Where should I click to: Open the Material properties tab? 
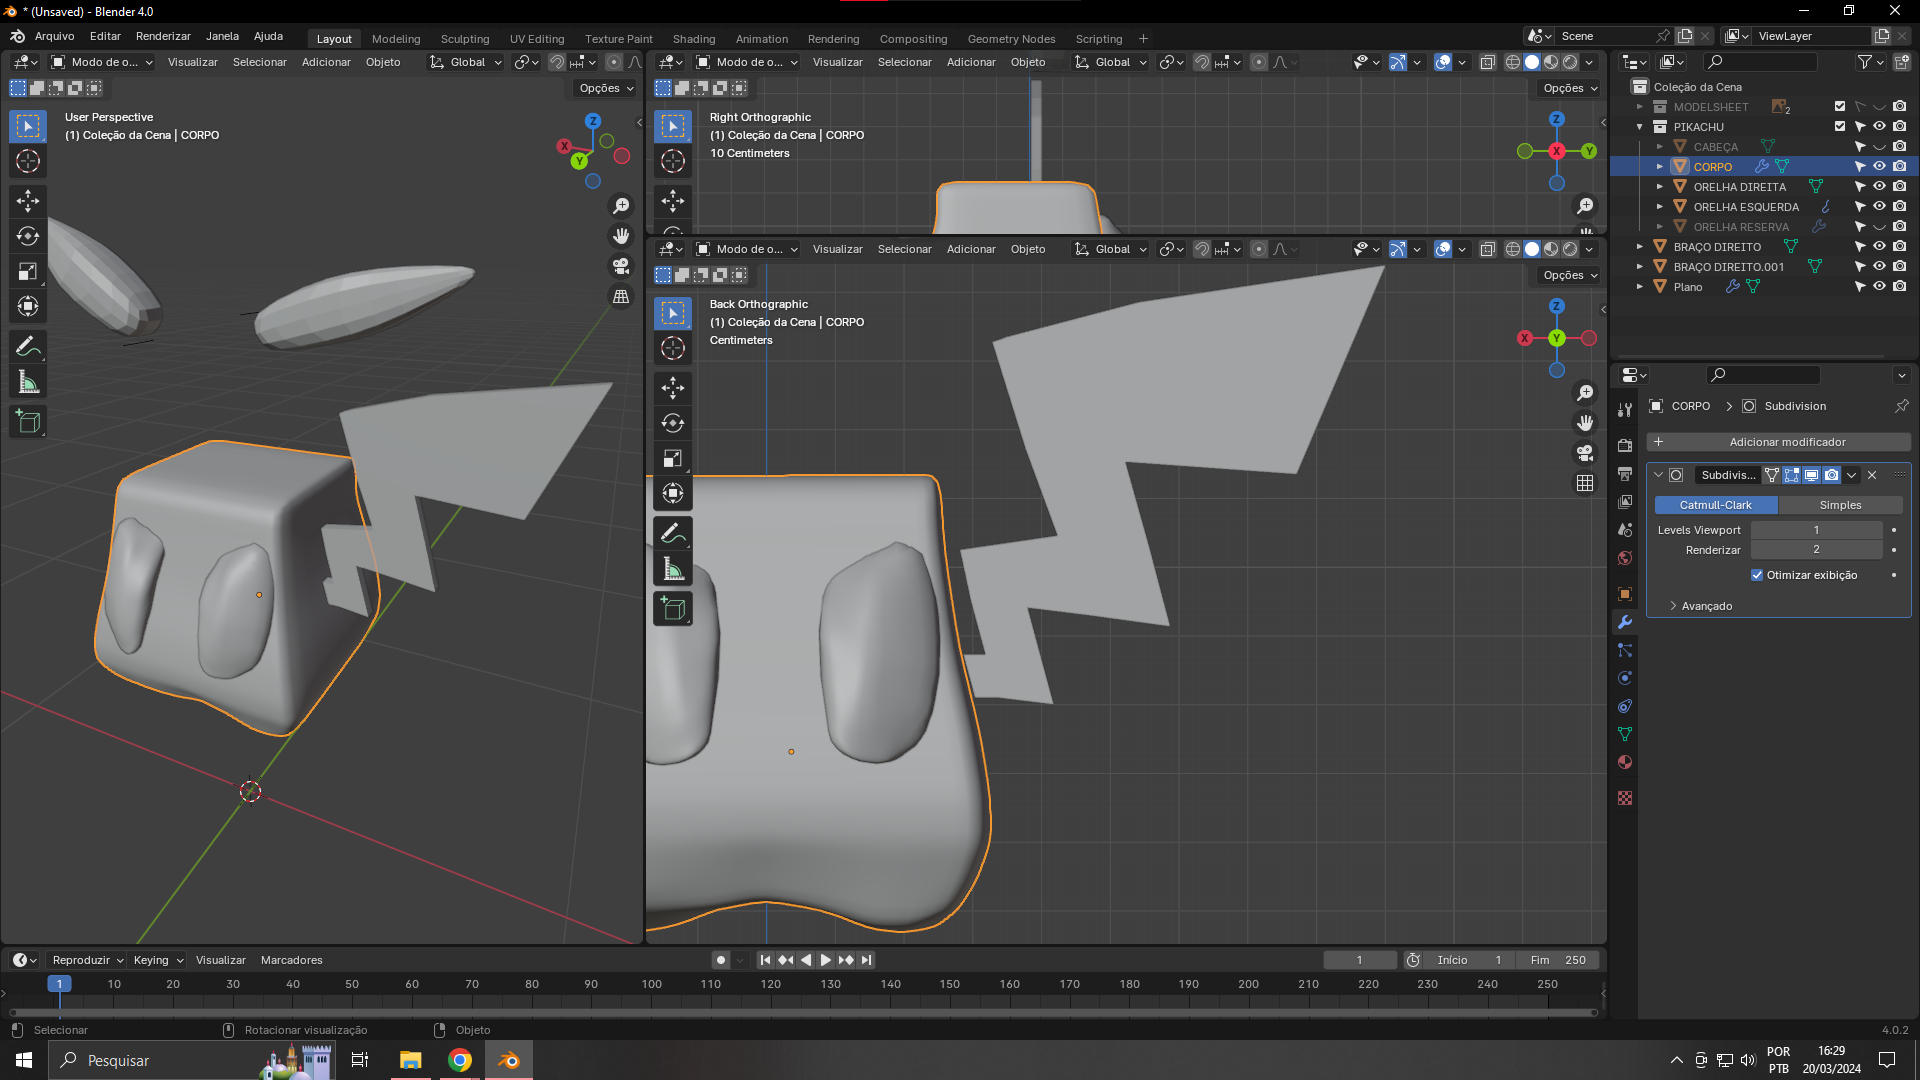point(1625,763)
